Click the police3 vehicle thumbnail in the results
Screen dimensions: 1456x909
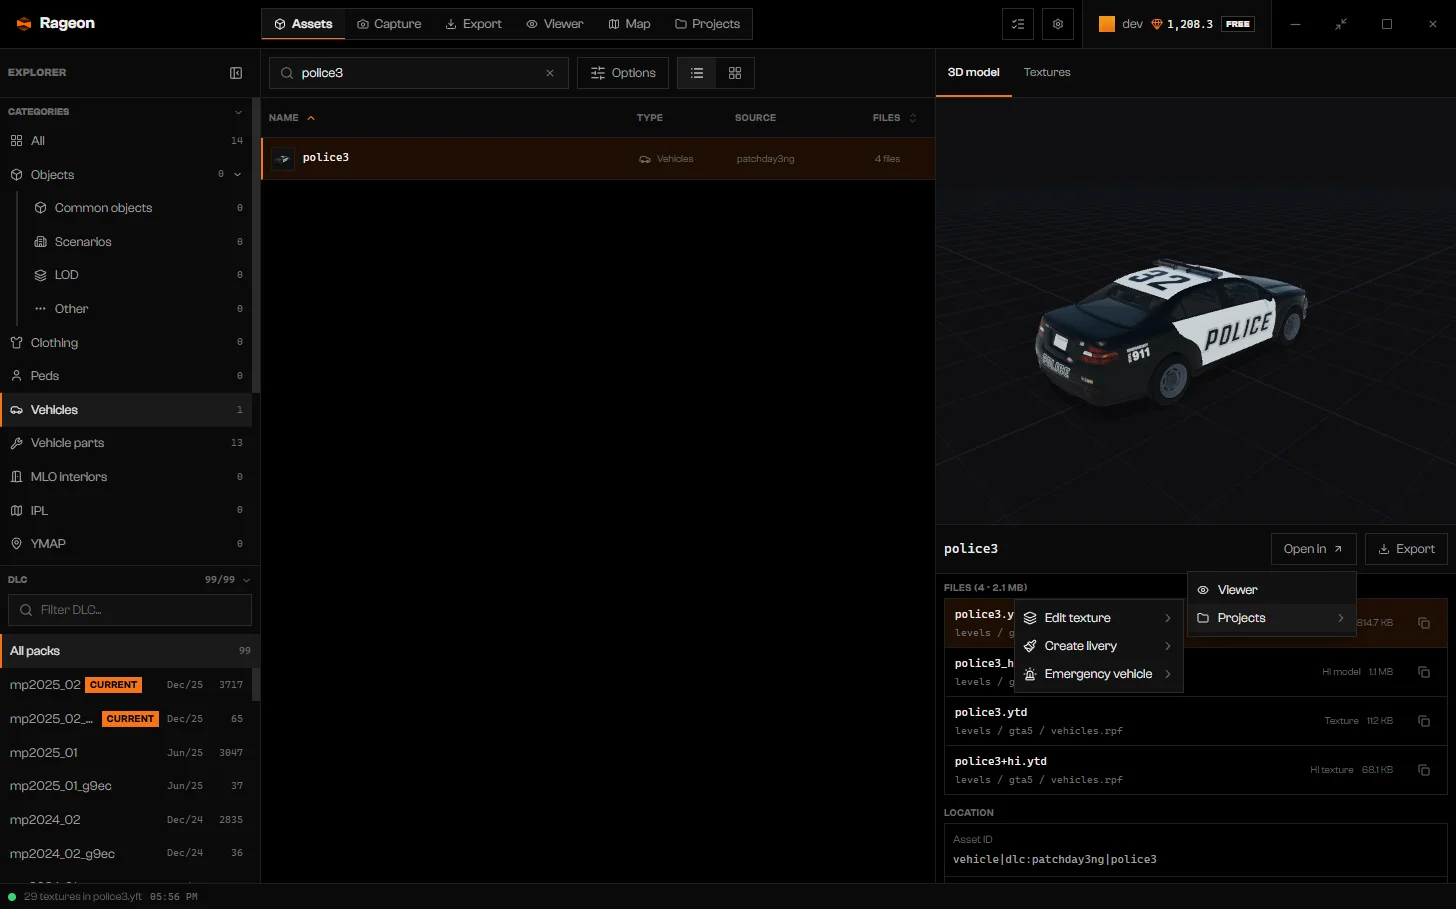click(283, 158)
